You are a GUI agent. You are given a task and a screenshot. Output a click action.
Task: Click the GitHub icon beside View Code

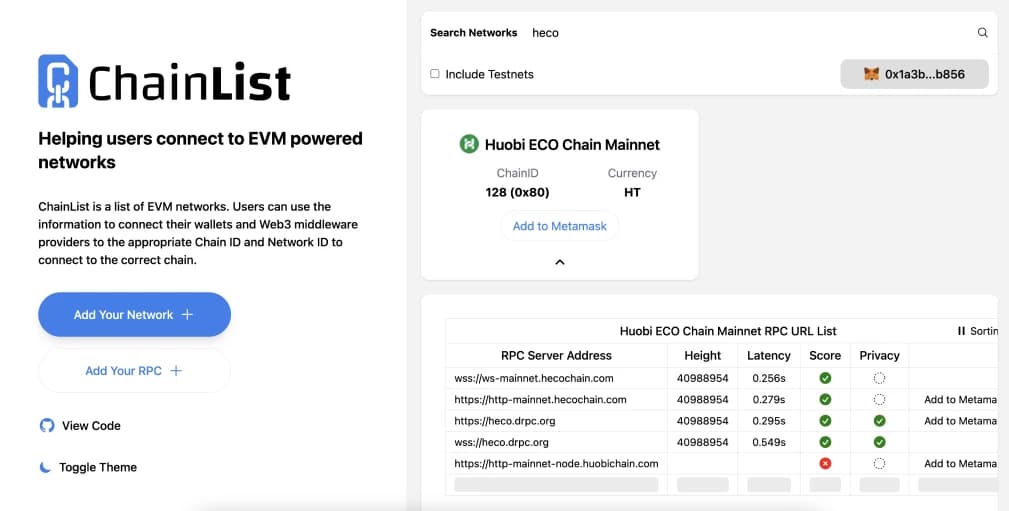46,425
